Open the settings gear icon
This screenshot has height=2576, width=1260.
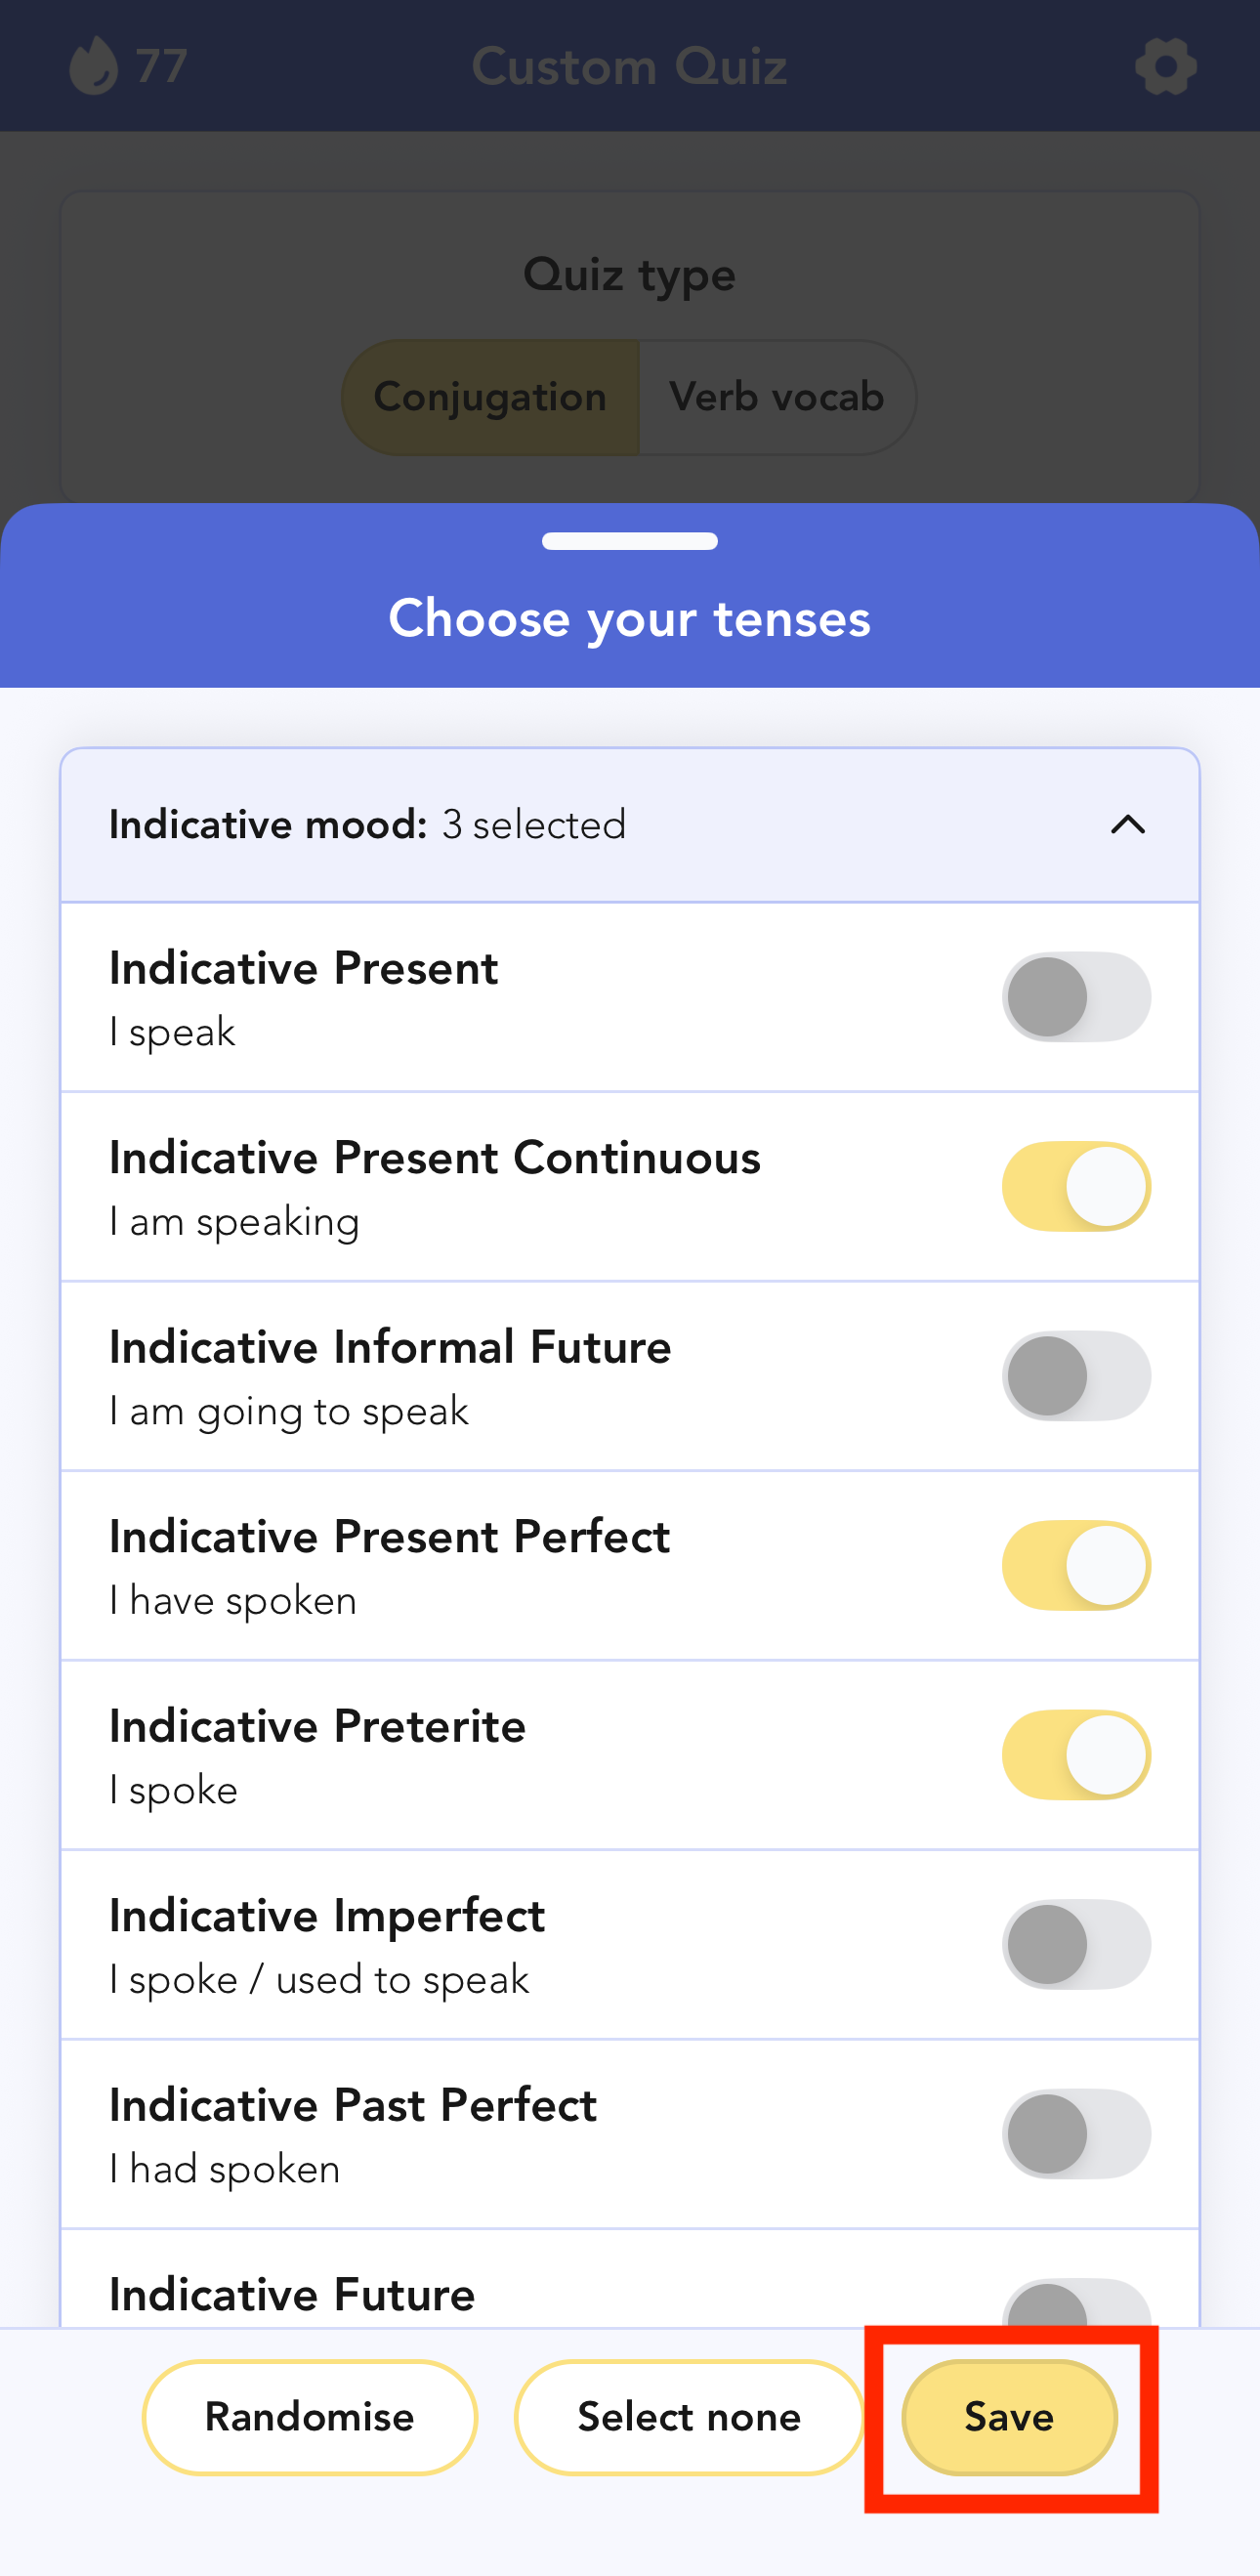coord(1165,67)
